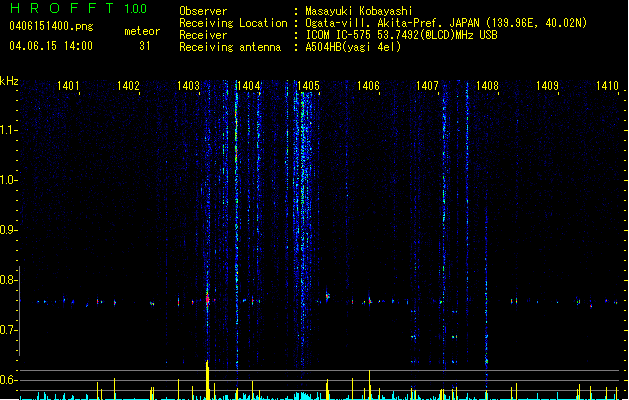Click the 0.7 kHz axis value

8,330
